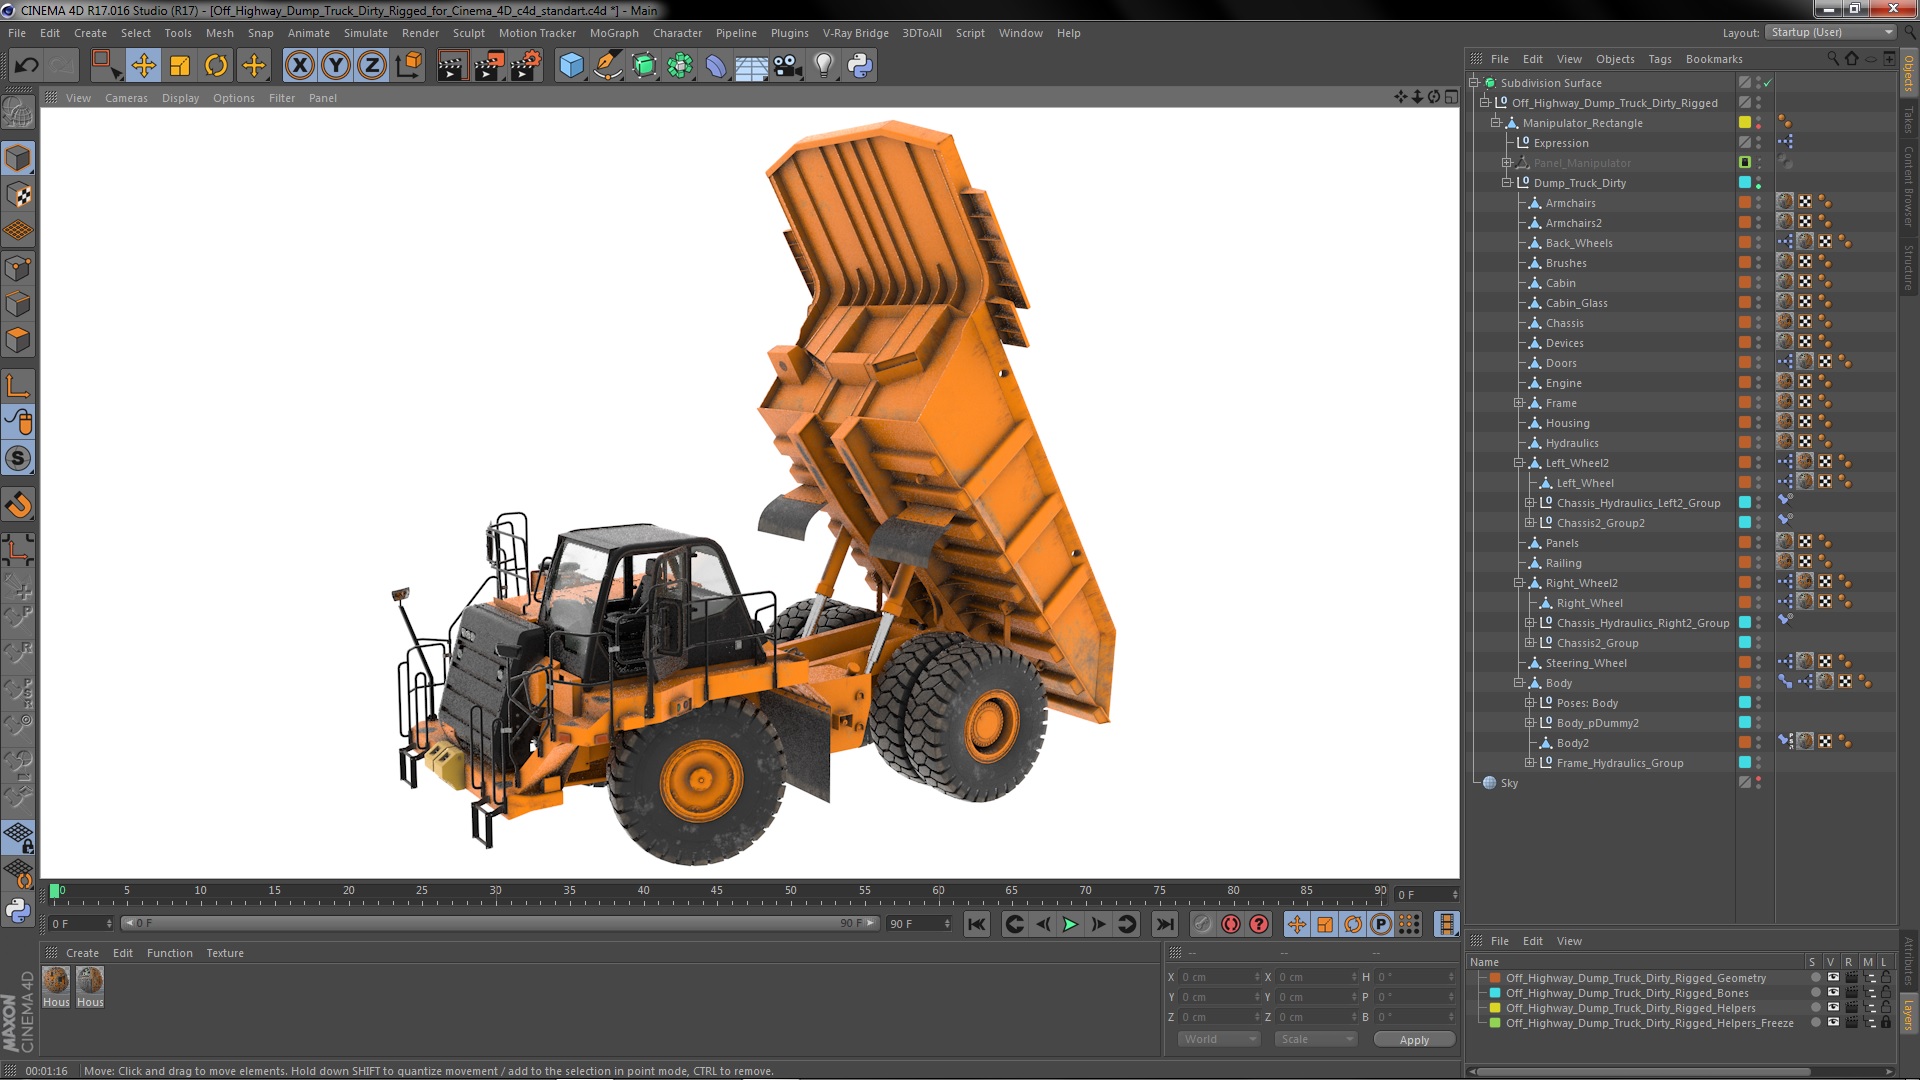Play the animation forward

point(1070,924)
